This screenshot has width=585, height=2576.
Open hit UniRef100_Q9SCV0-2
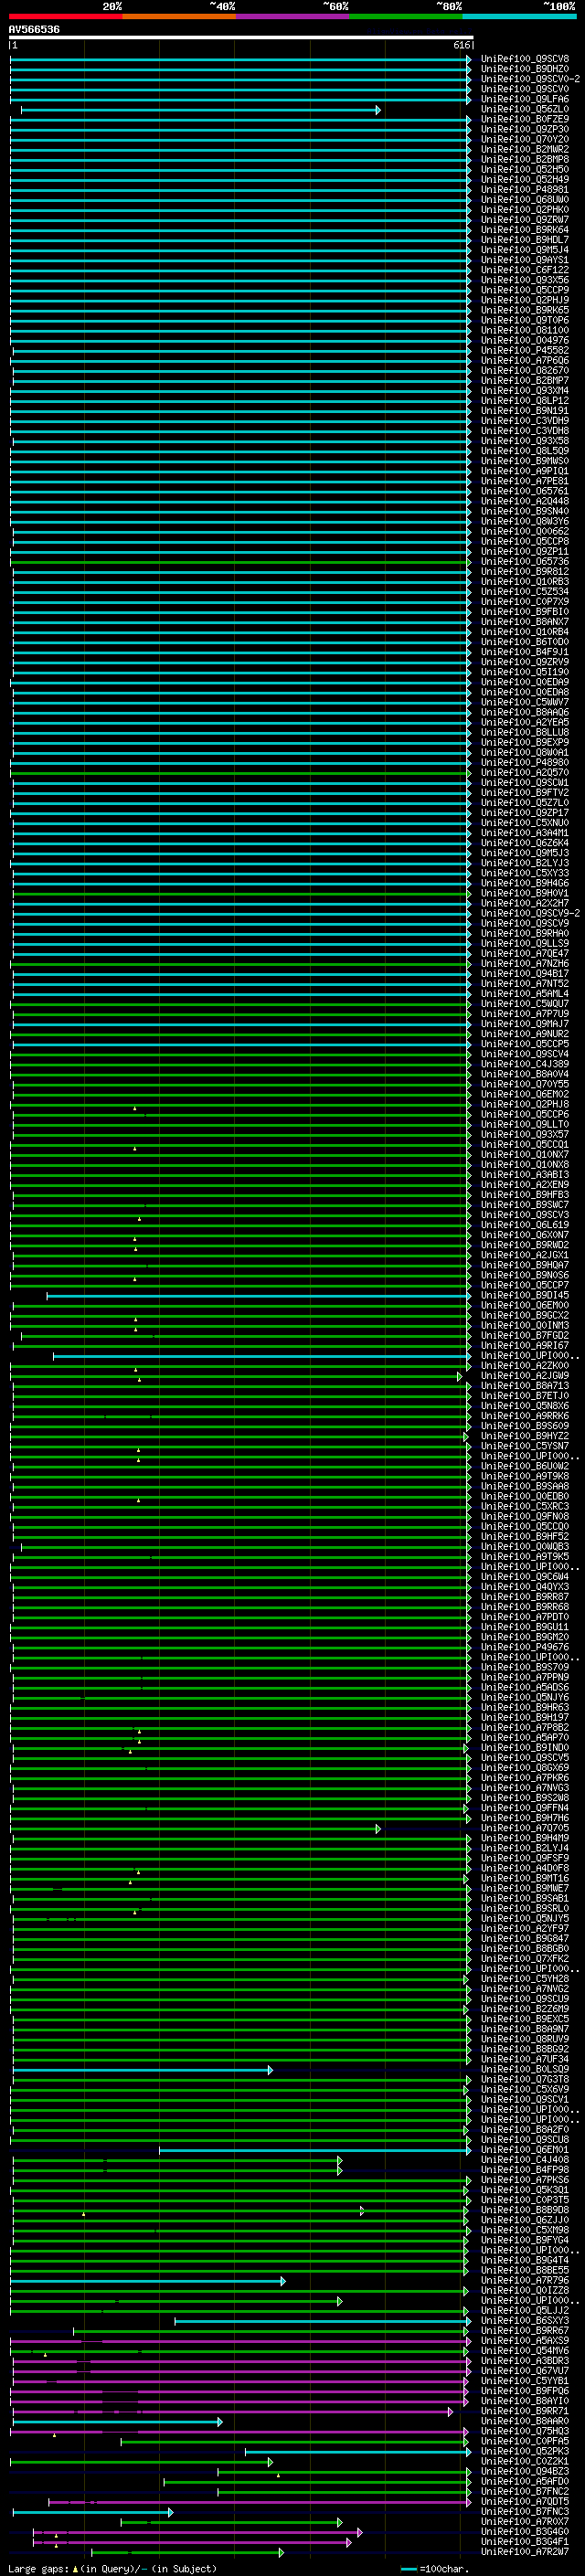tap(530, 79)
